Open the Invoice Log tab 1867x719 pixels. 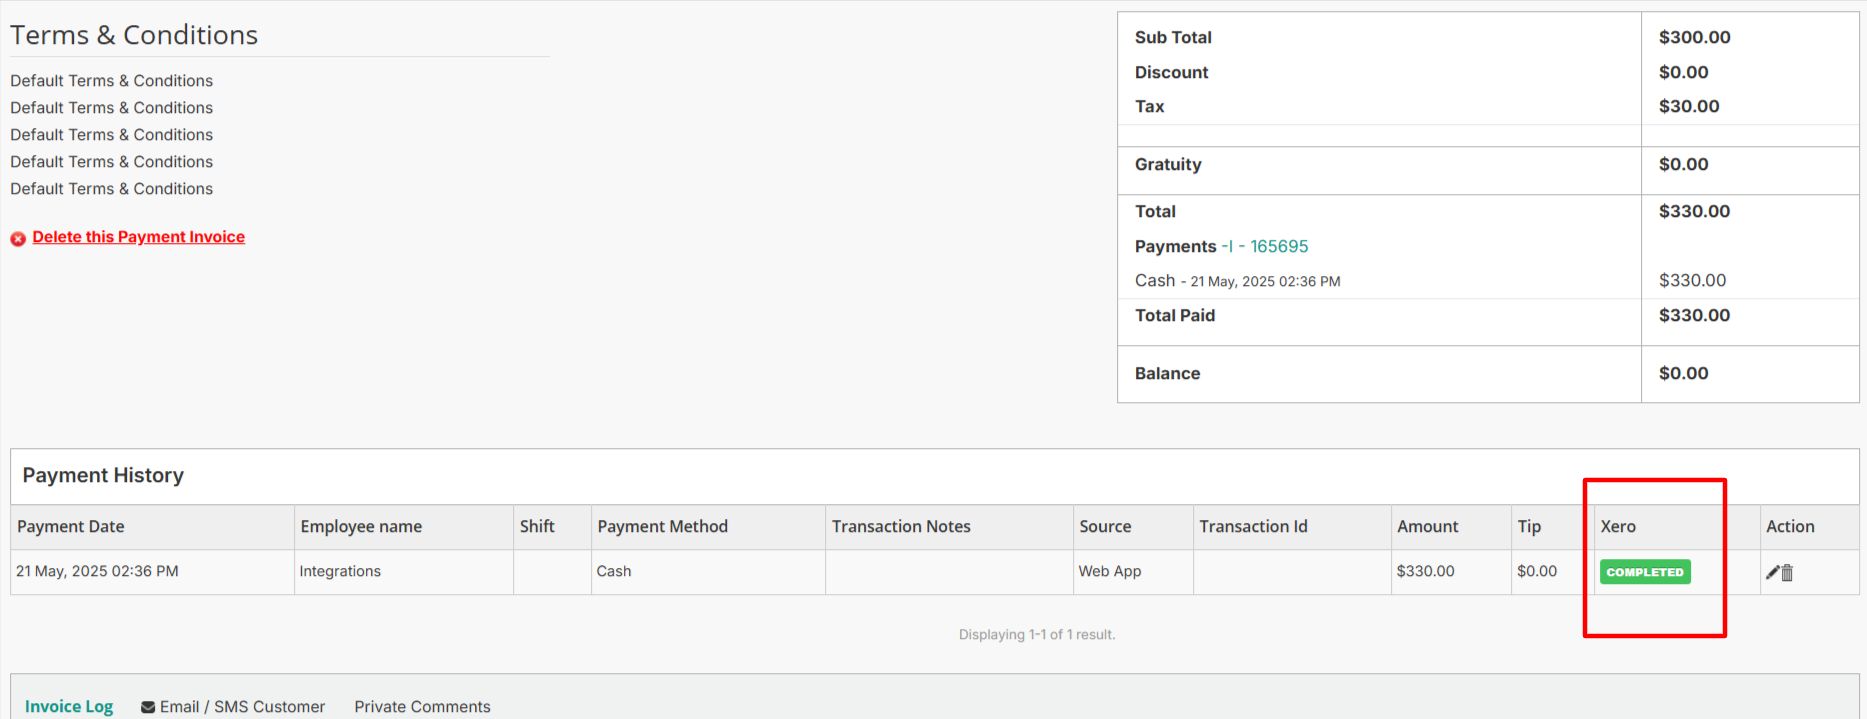click(69, 706)
